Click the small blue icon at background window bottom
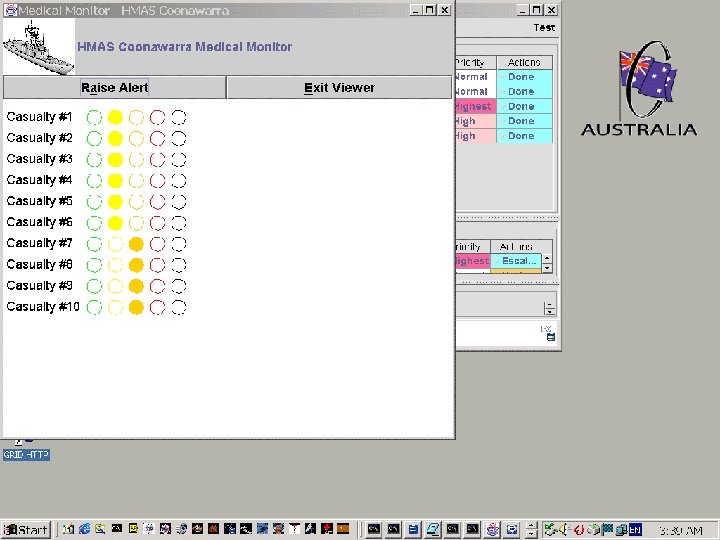This screenshot has width=720, height=540. (551, 338)
